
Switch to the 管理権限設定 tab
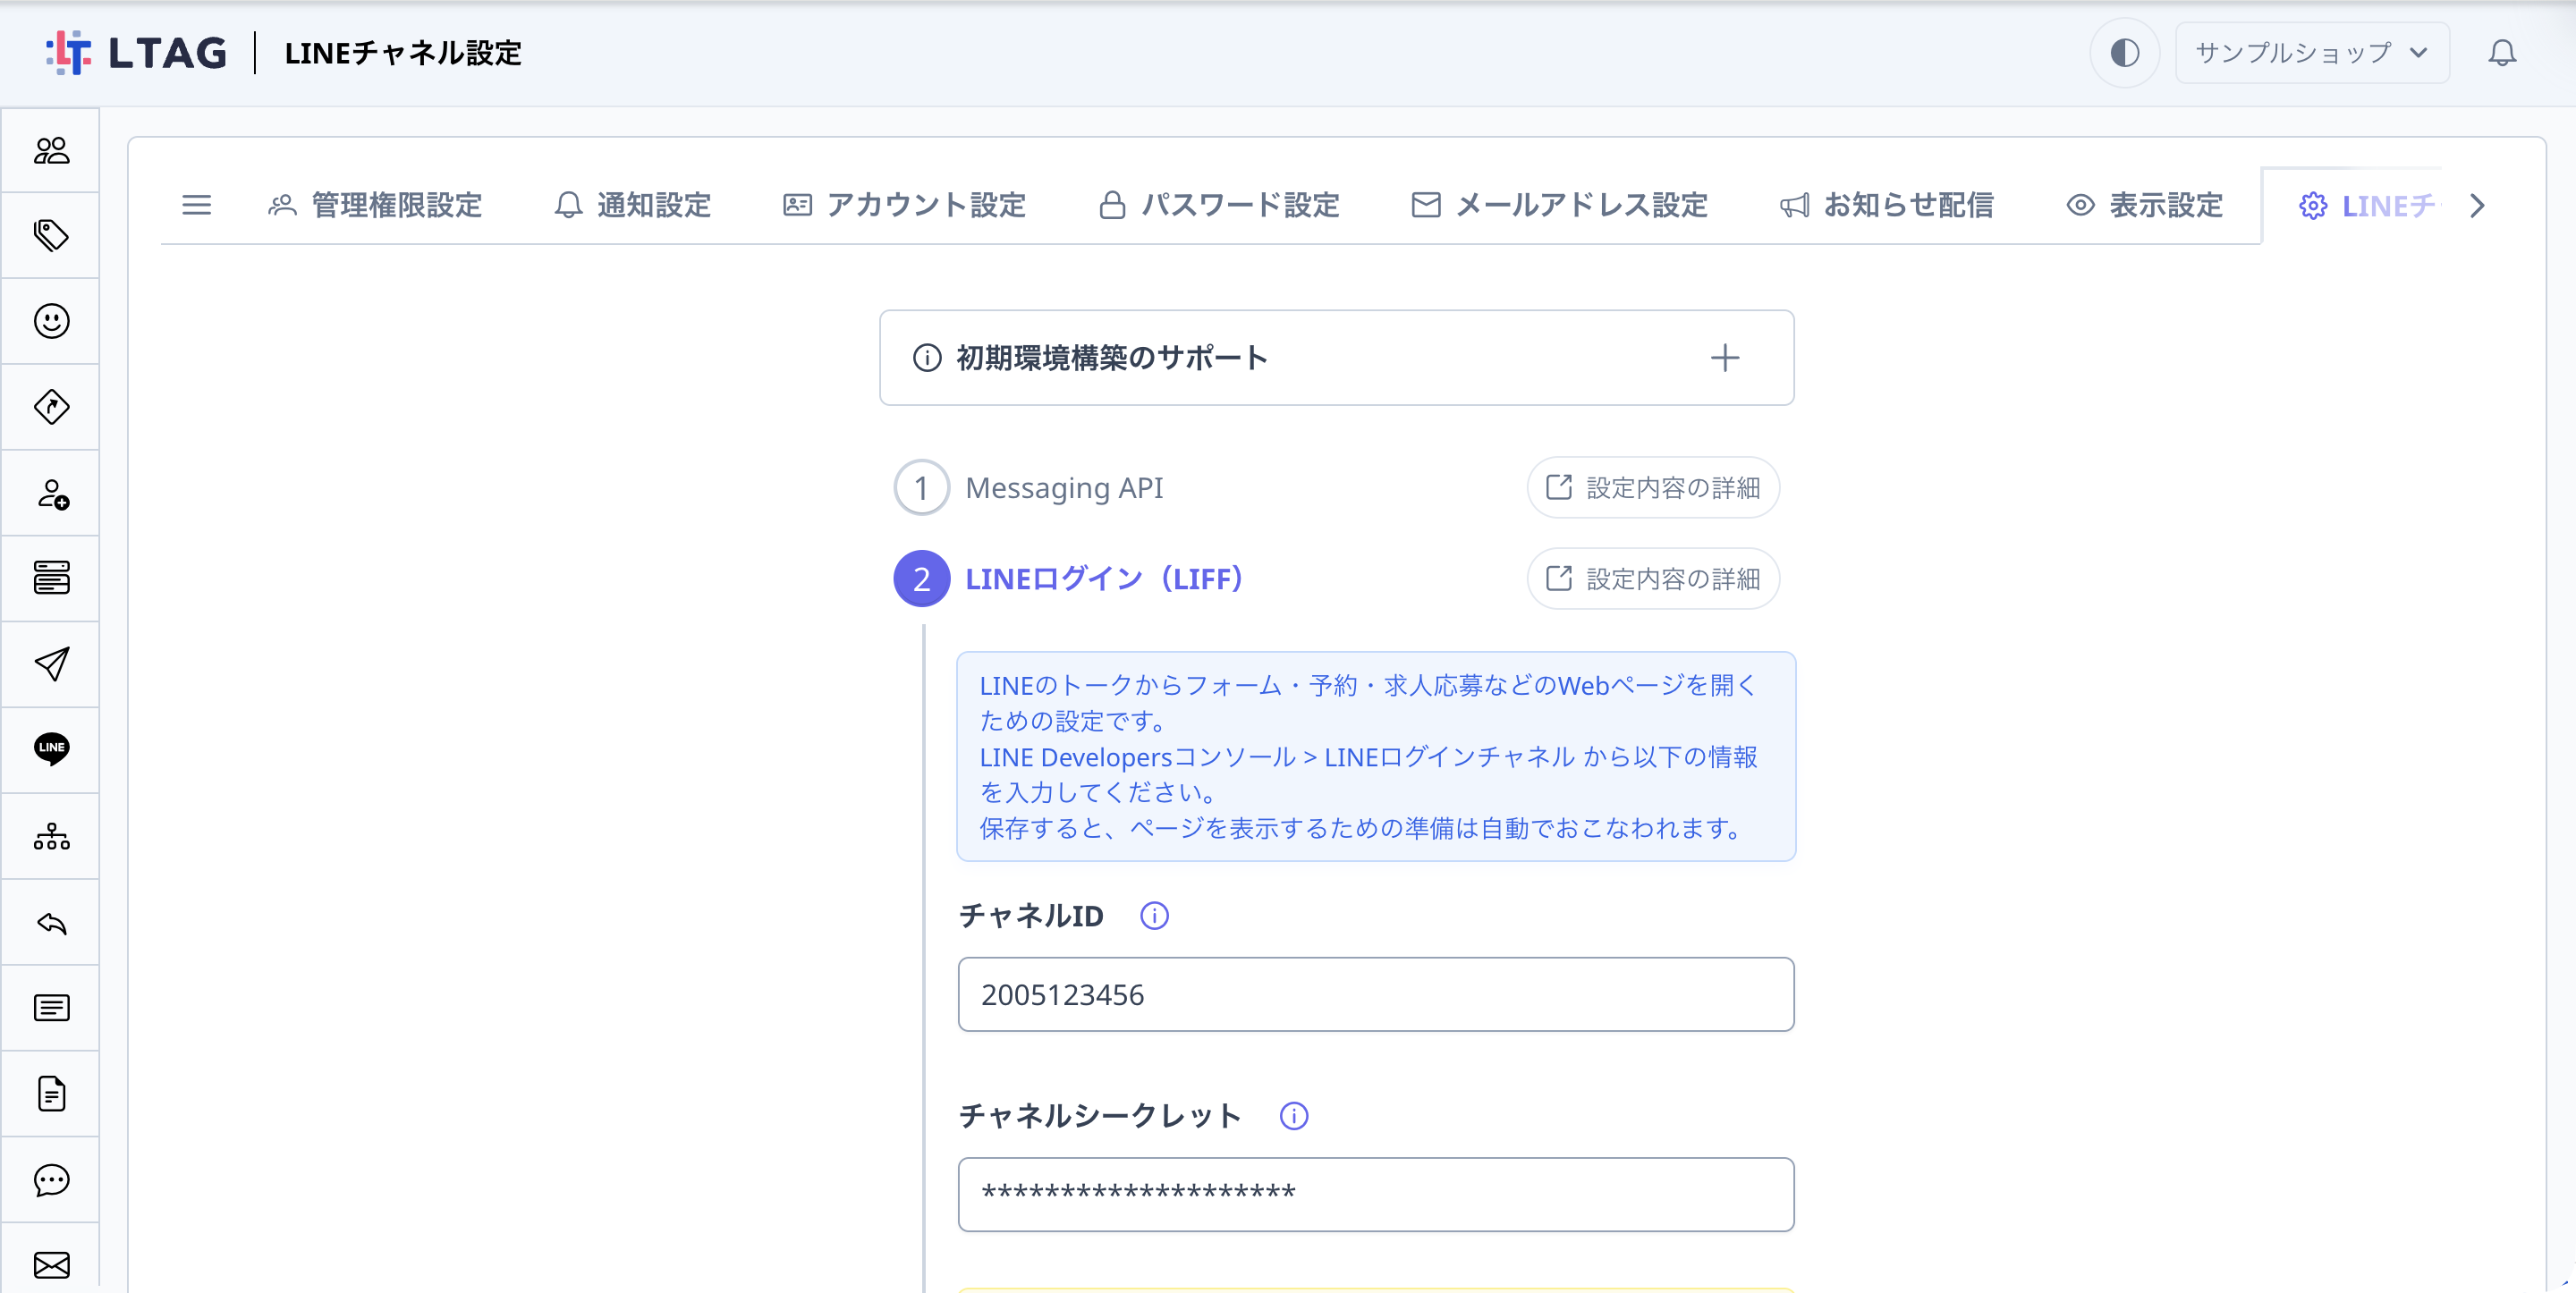tap(376, 205)
